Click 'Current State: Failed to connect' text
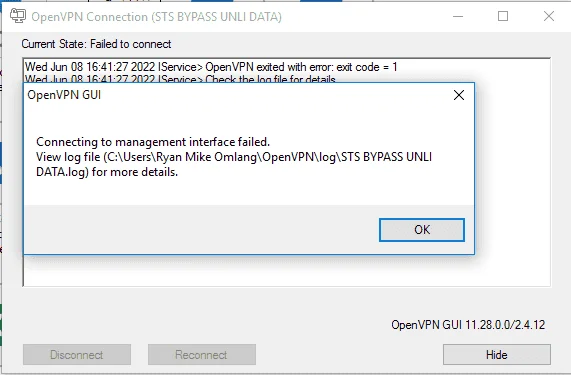The width and height of the screenshot is (571, 375). [x=96, y=44]
